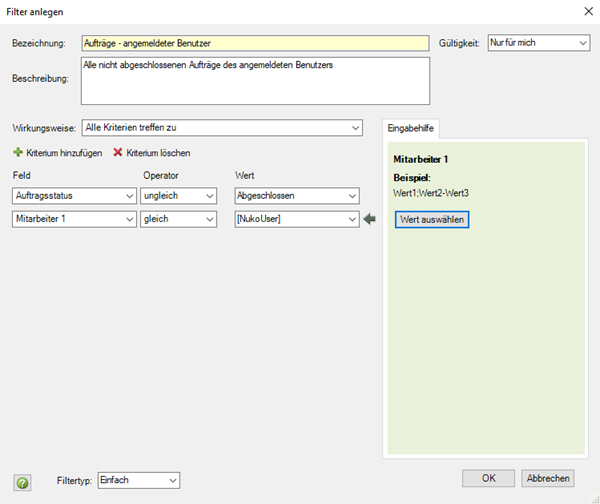Open the Auftragsstatus field dropdown
Image resolution: width=600 pixels, height=504 pixels.
74,196
